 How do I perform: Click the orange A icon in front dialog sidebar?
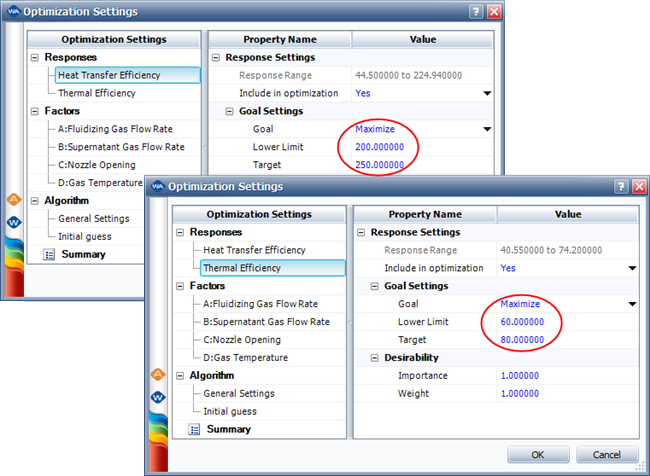157,374
